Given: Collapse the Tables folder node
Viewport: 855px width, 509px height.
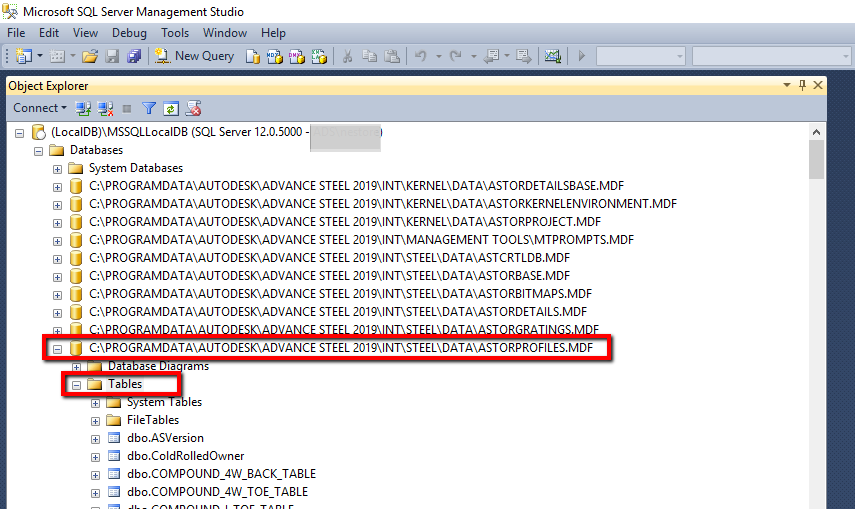Looking at the screenshot, I should (x=76, y=385).
